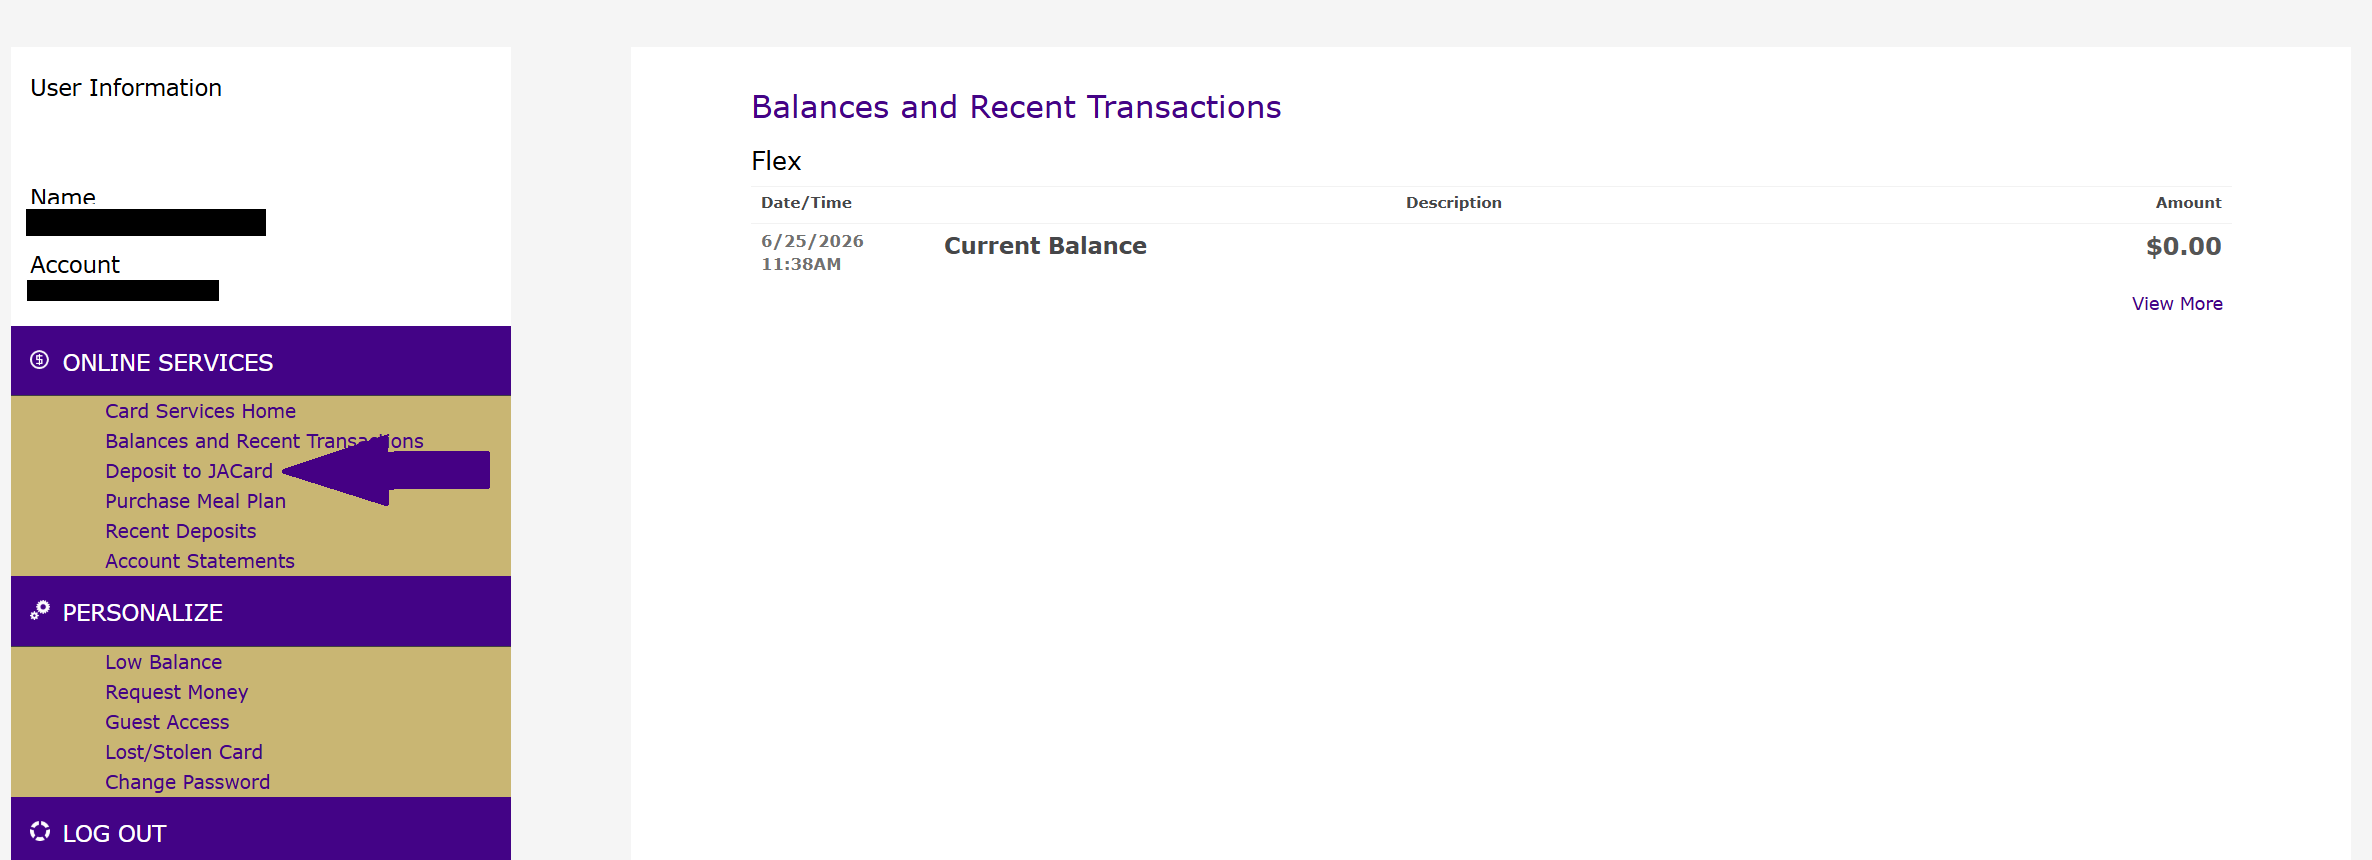Click the Personalize gears icon
2372x860 pixels.
(x=39, y=610)
